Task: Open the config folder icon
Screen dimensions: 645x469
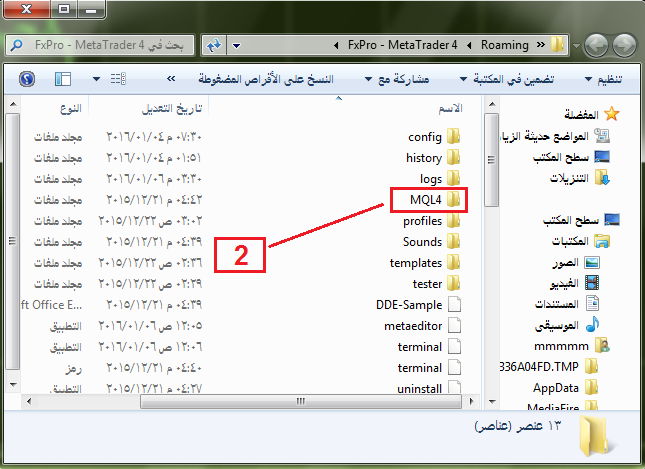Action: (x=453, y=137)
